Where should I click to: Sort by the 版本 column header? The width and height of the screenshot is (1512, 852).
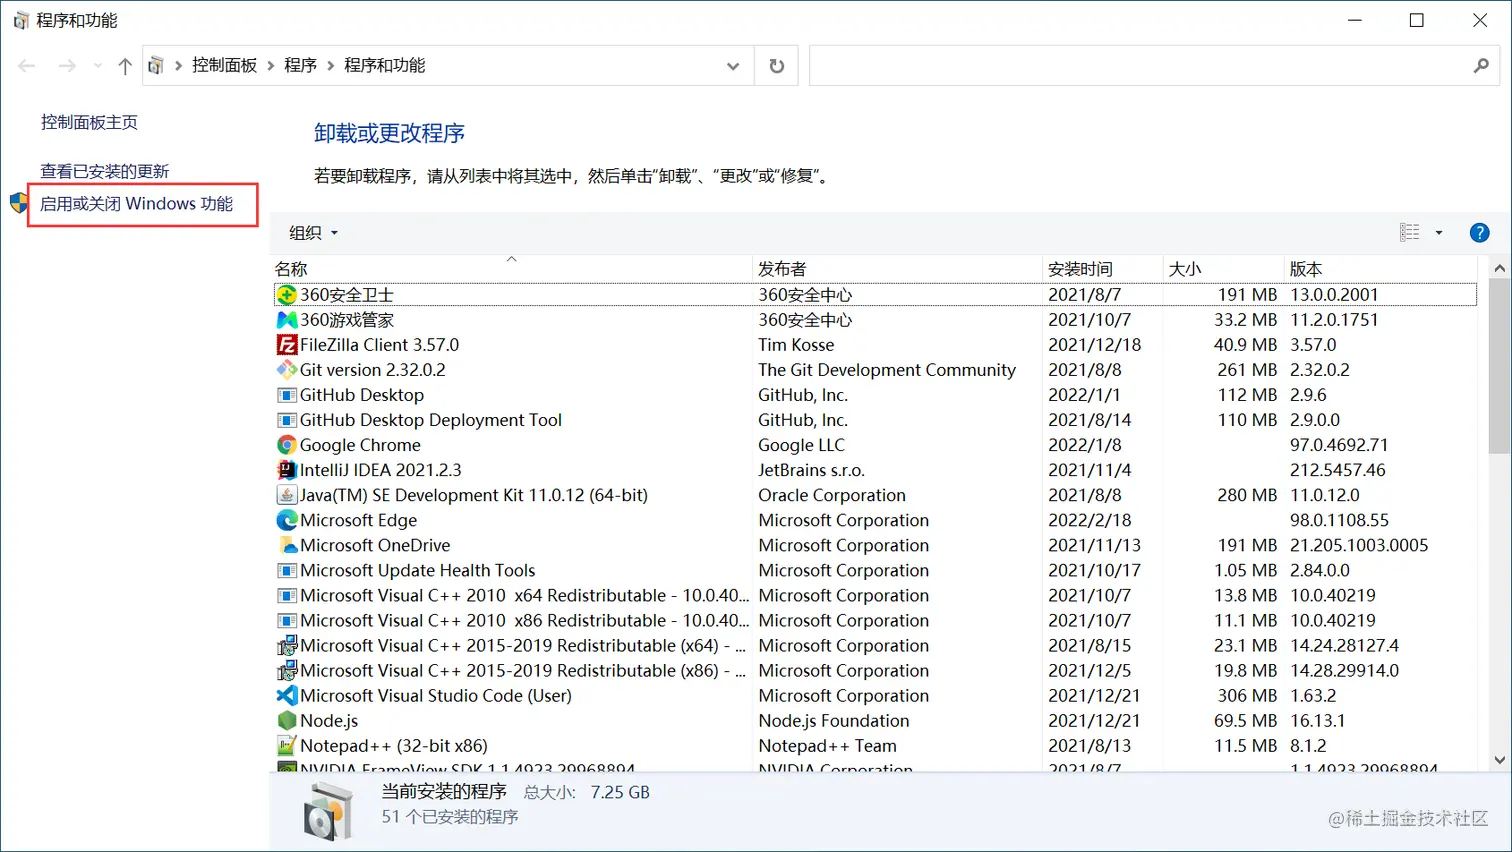[1380, 269]
